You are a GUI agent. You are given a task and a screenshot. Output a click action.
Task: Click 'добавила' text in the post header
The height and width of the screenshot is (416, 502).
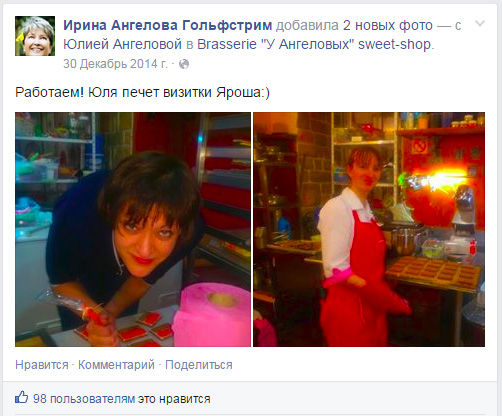(x=307, y=25)
